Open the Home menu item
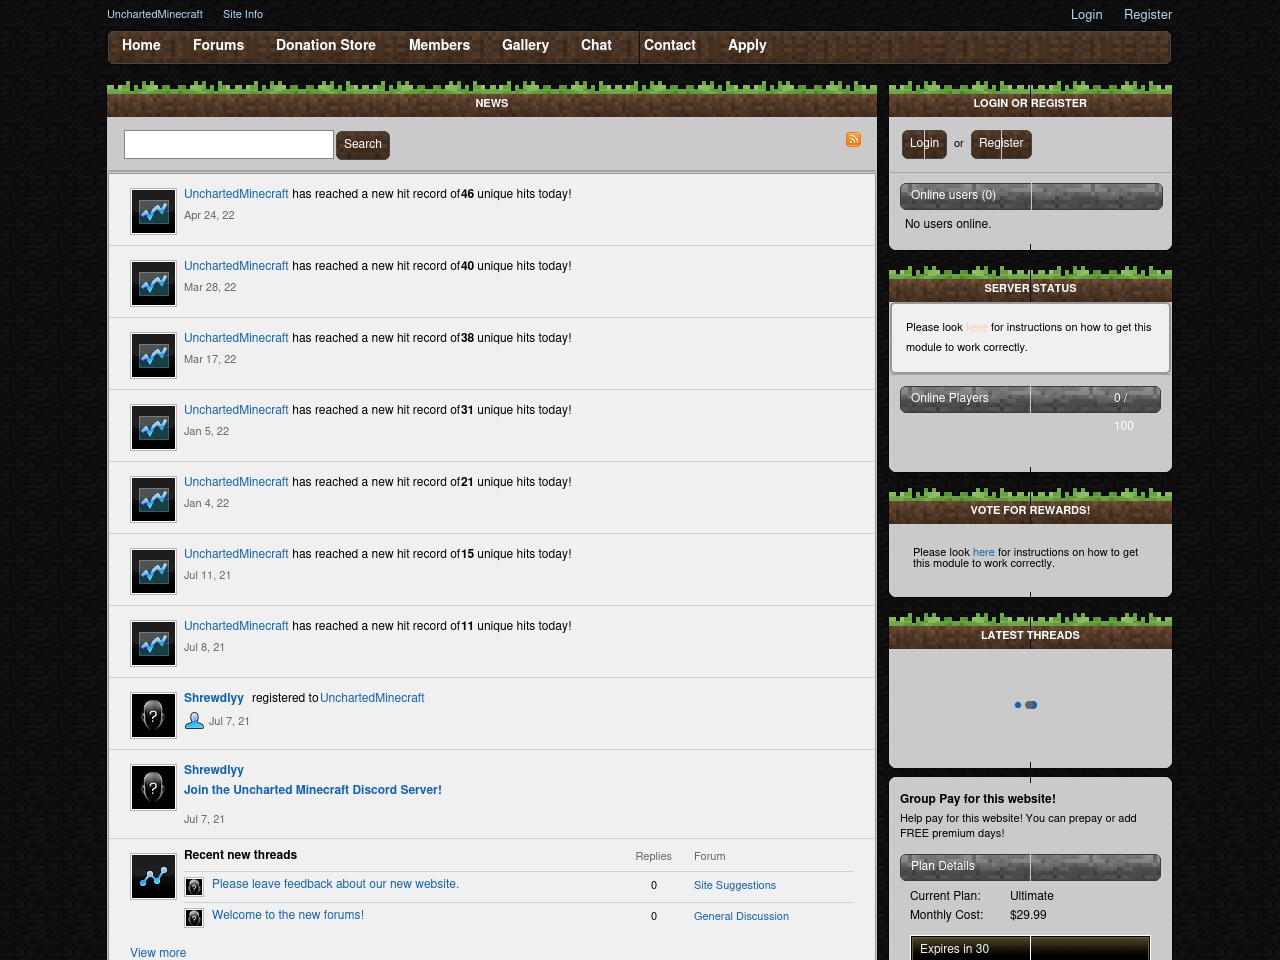 tap(141, 45)
